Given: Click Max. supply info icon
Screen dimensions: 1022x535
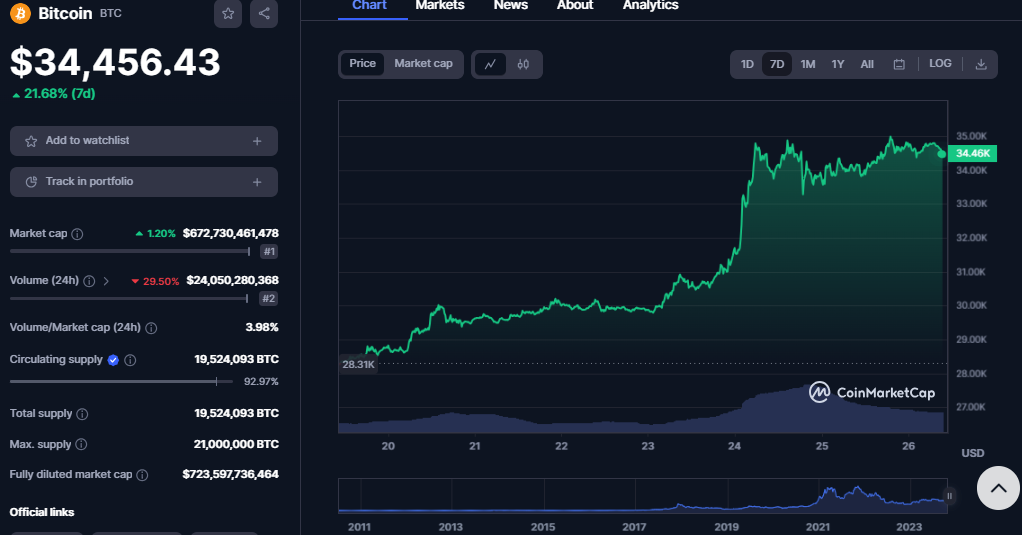Looking at the screenshot, I should click(81, 444).
